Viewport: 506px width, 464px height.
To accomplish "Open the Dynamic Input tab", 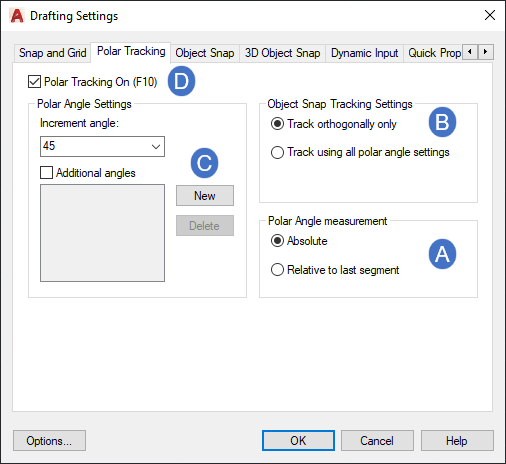I will 364,53.
